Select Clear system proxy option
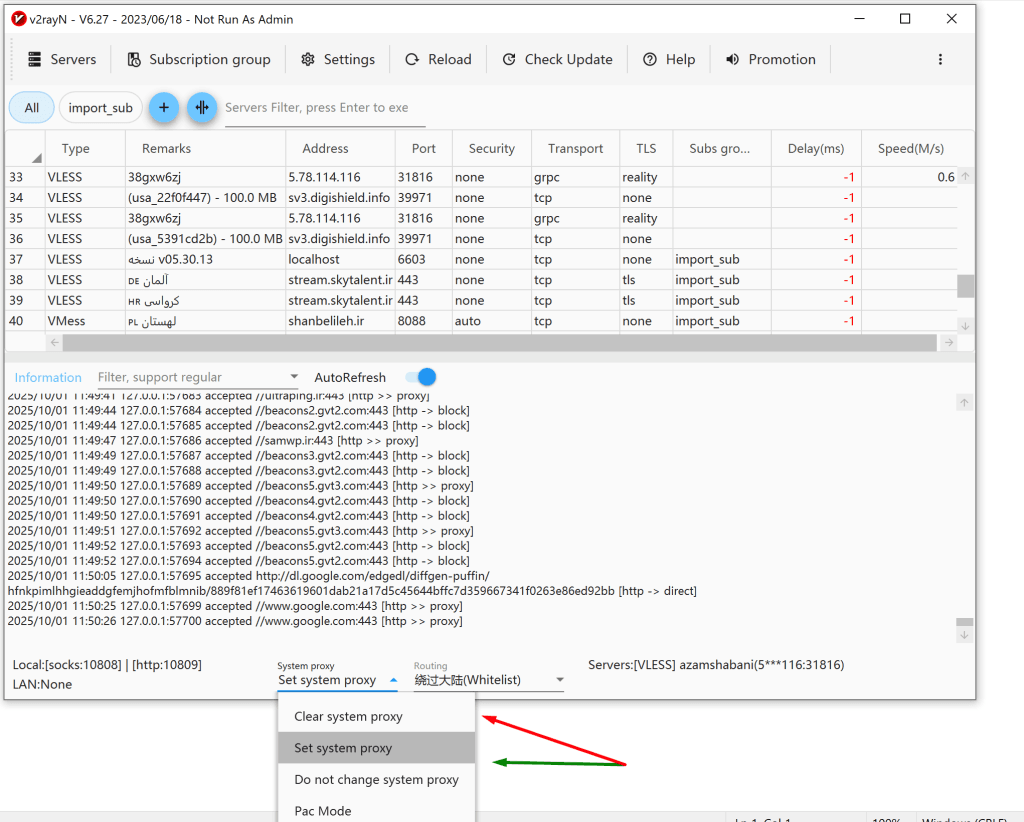Viewport: 1024px width, 822px height. 348,716
